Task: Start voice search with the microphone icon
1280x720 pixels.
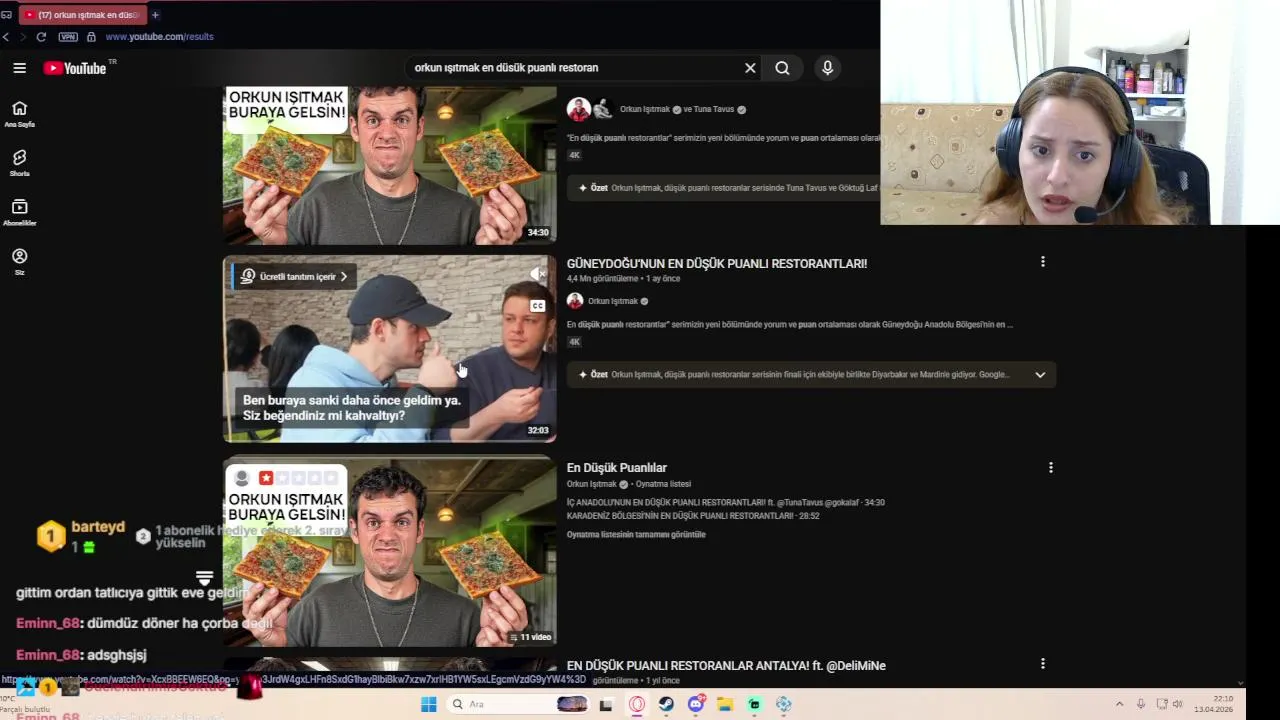Action: tap(827, 68)
